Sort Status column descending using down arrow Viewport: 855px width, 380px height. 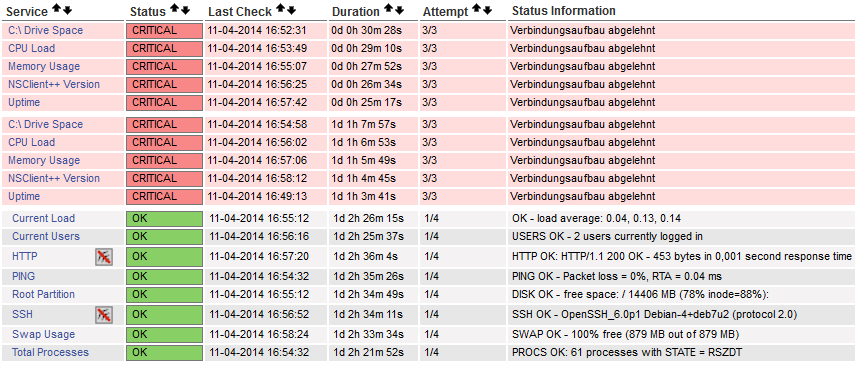coord(185,10)
